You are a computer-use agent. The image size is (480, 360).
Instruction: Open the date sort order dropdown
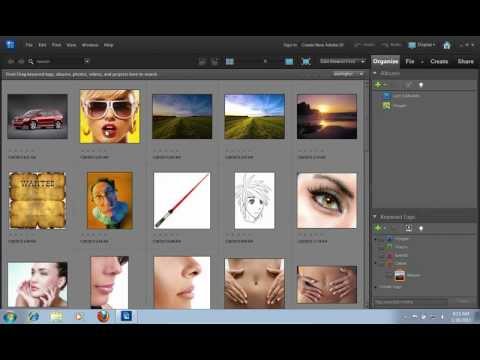[x=343, y=61]
